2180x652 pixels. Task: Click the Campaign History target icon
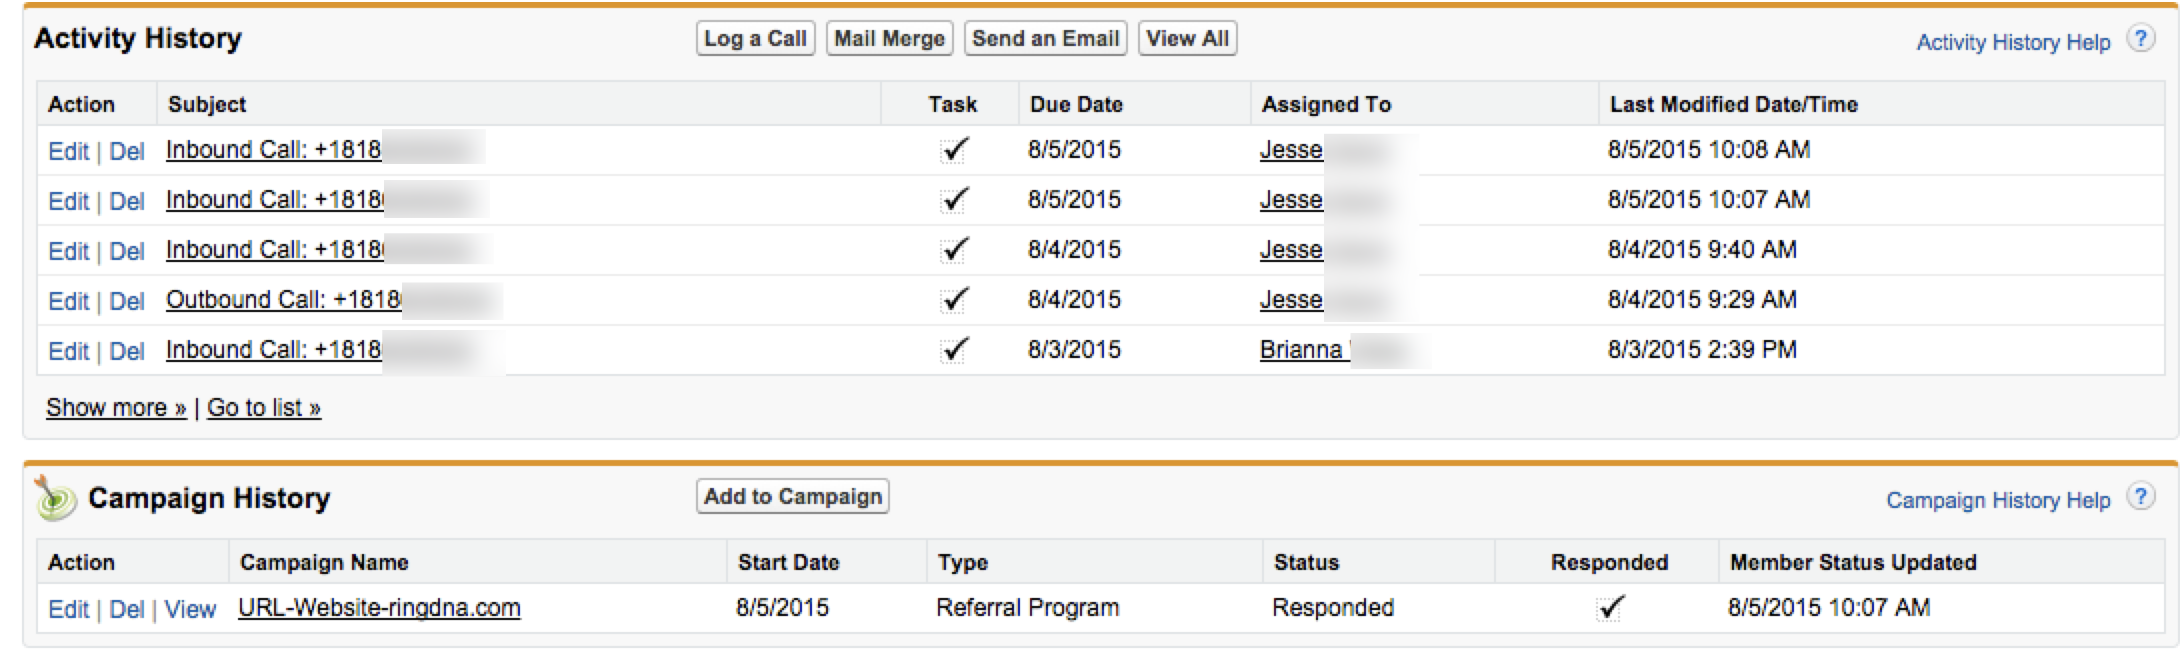point(55,498)
